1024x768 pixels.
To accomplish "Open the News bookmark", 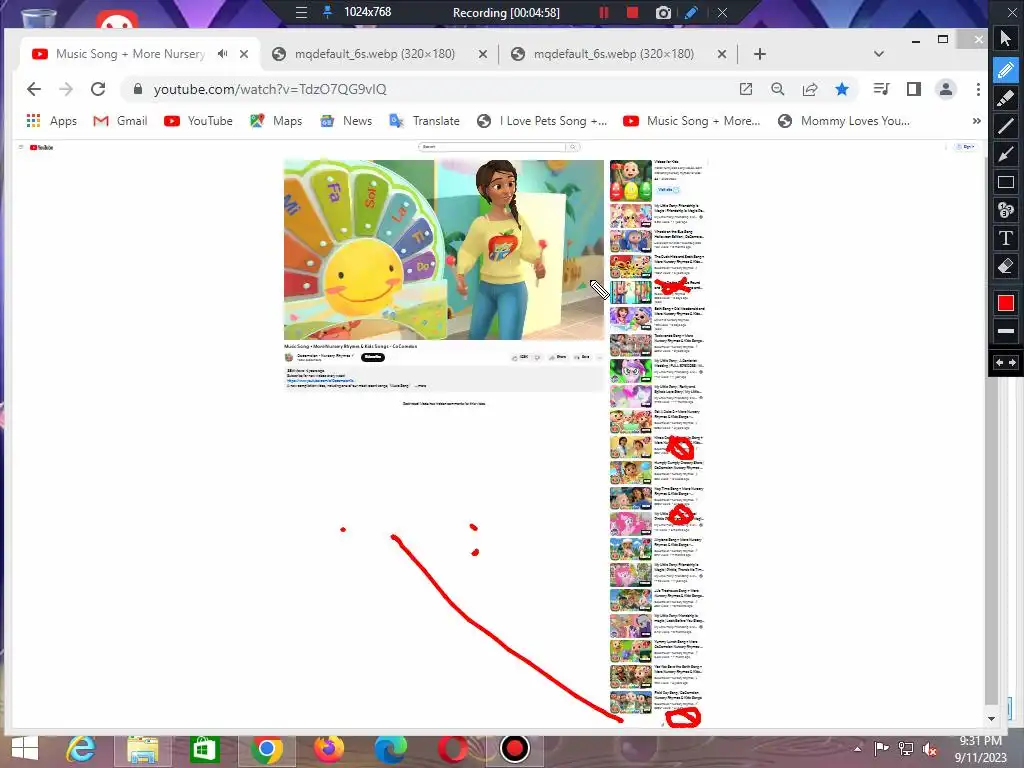I will click(345, 121).
